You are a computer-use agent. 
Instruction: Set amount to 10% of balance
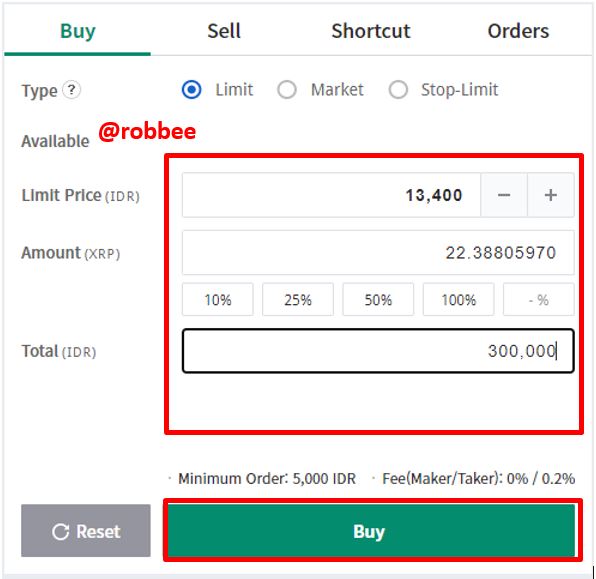click(217, 300)
